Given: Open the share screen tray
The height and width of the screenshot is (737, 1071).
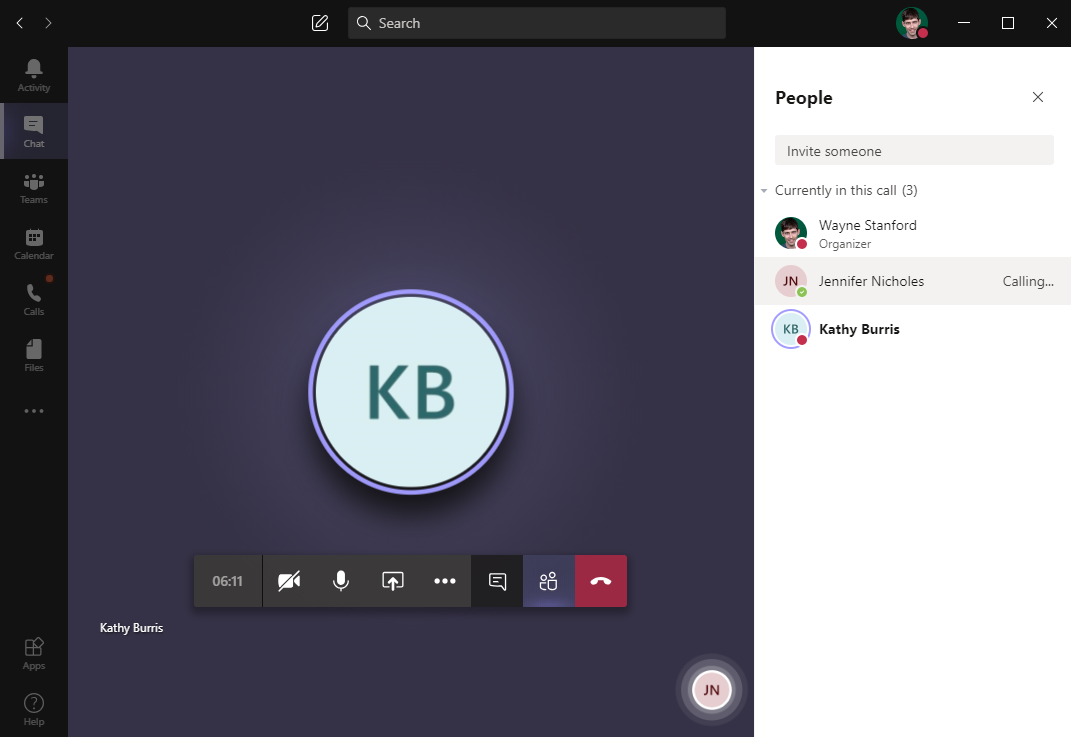Looking at the screenshot, I should coord(393,581).
